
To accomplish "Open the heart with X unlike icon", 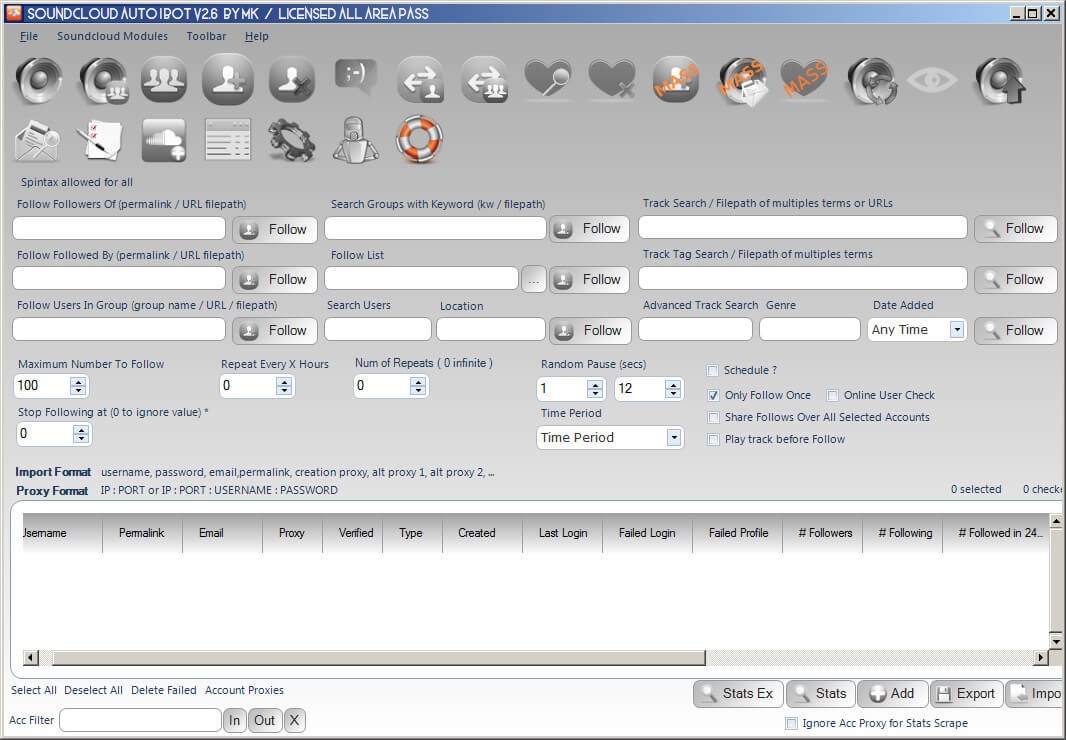I will click(612, 80).
